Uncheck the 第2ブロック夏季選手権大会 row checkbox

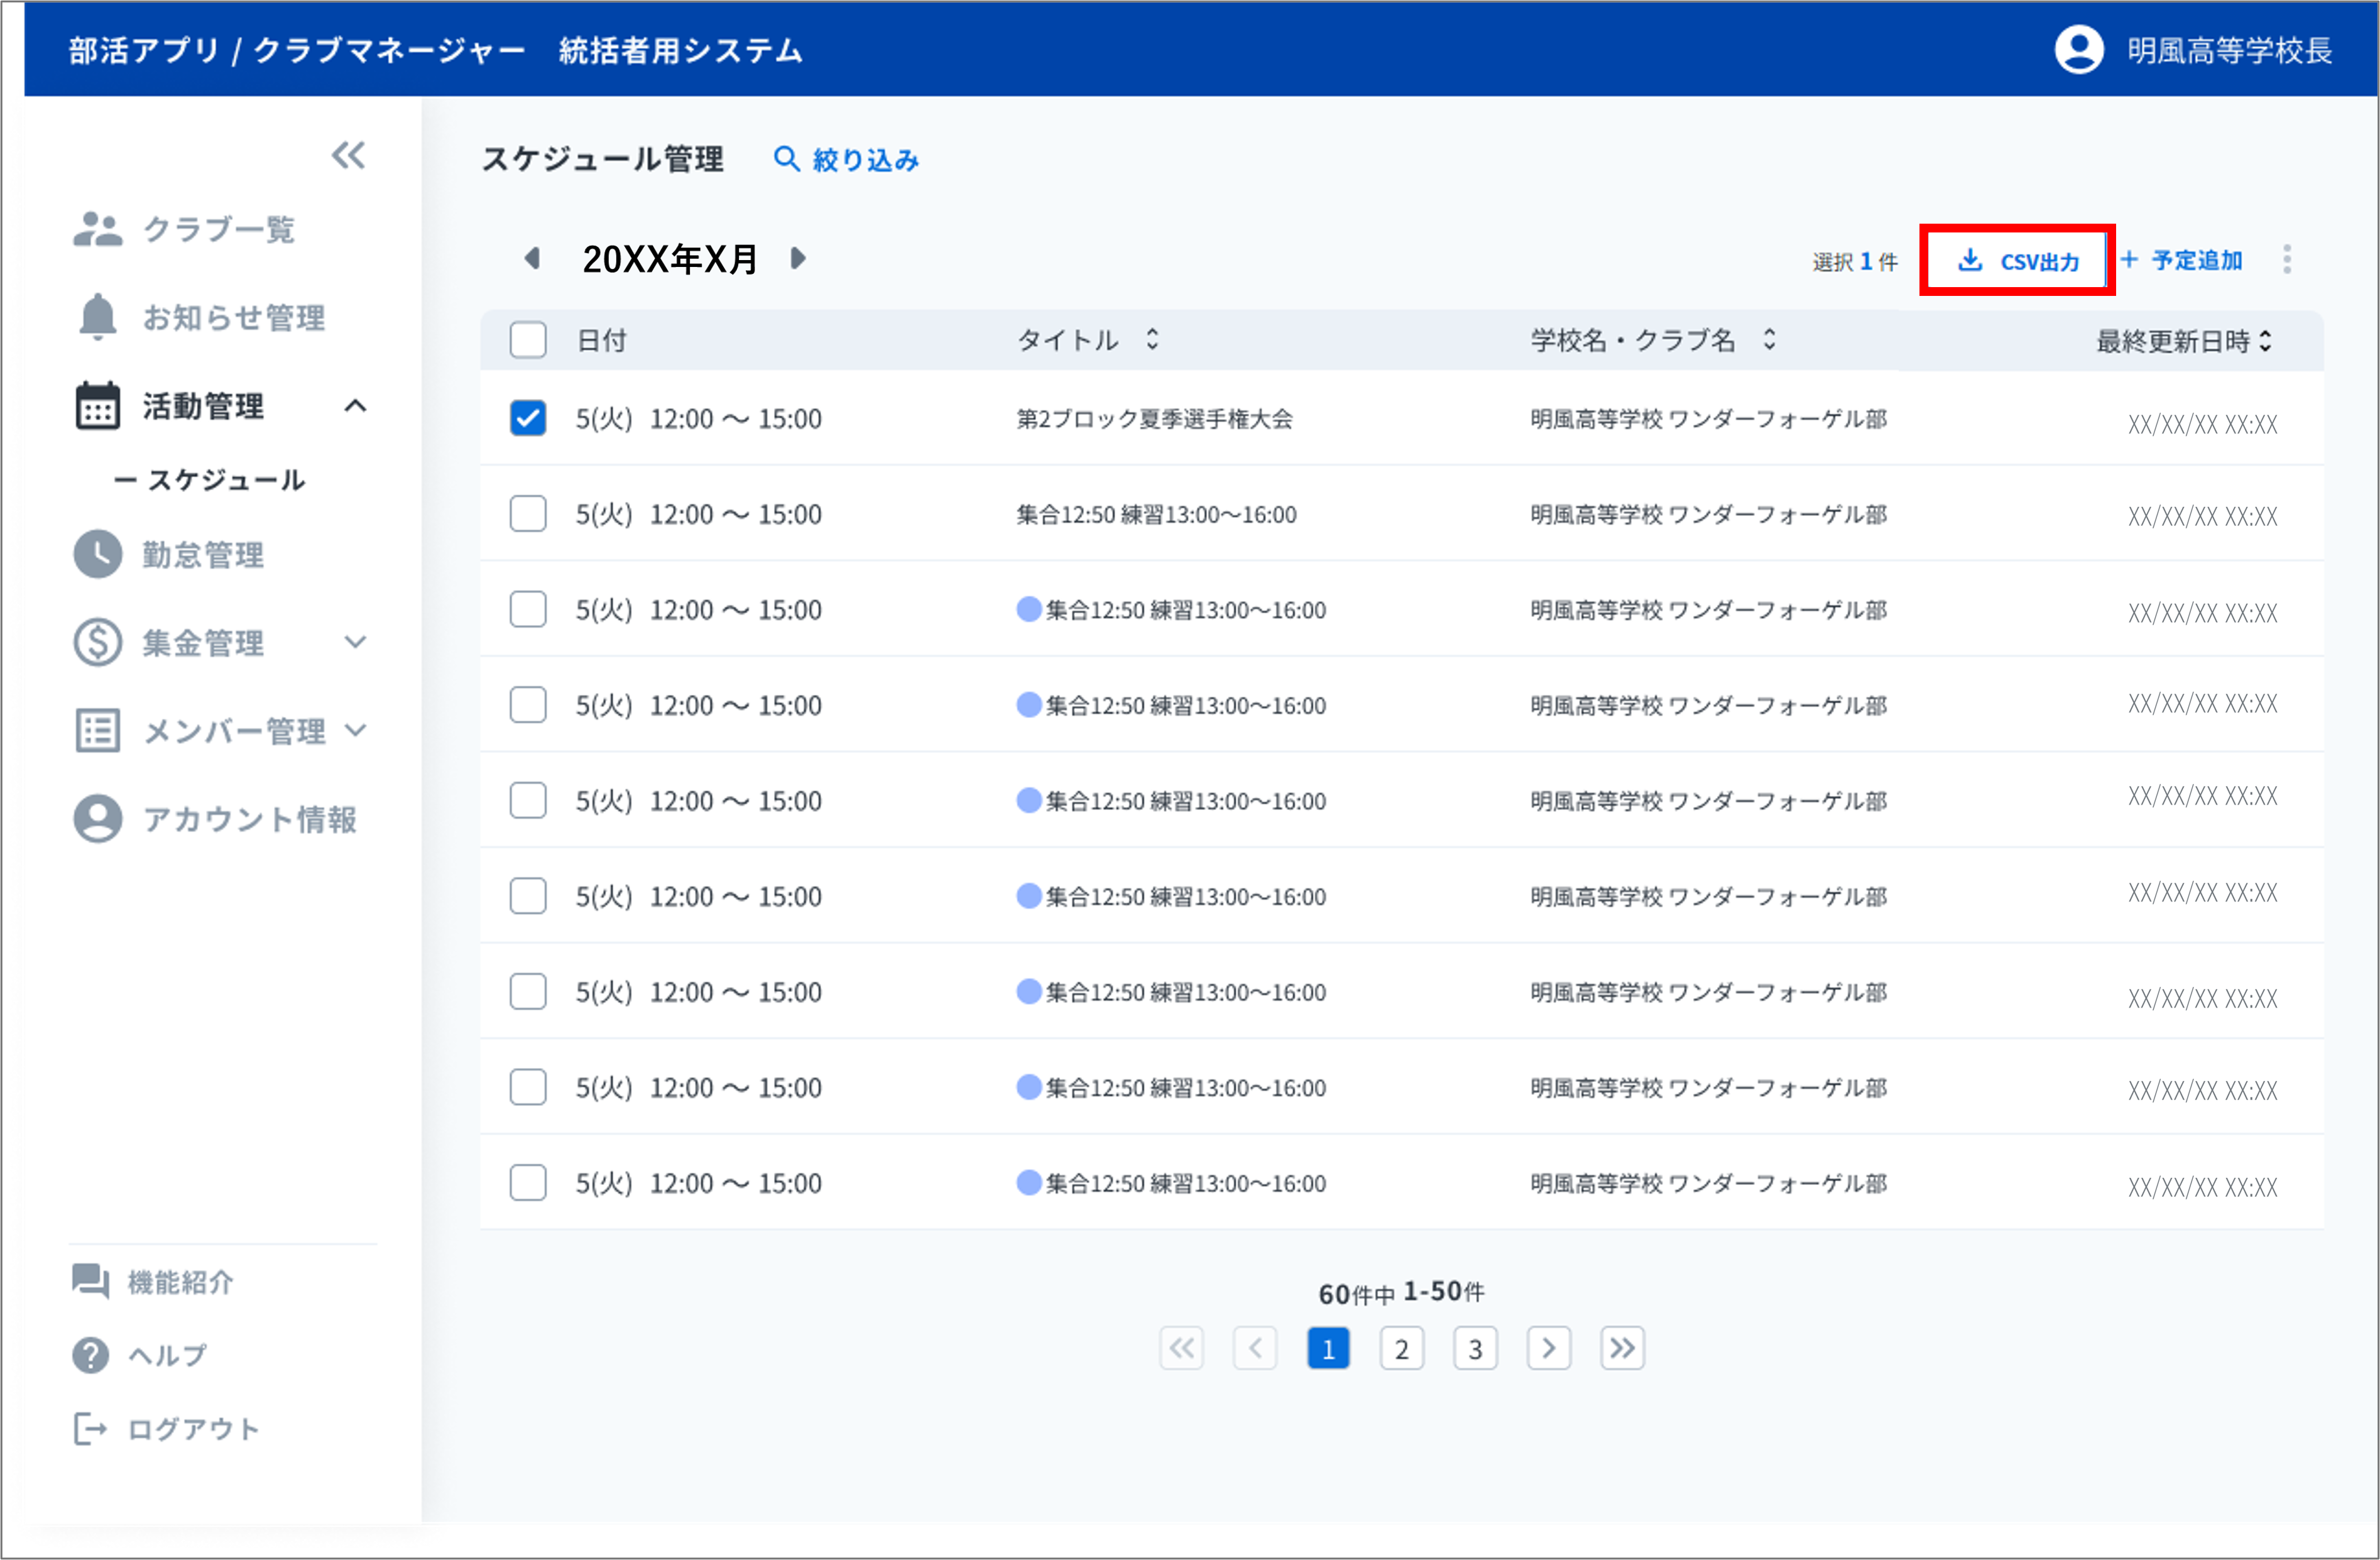527,418
